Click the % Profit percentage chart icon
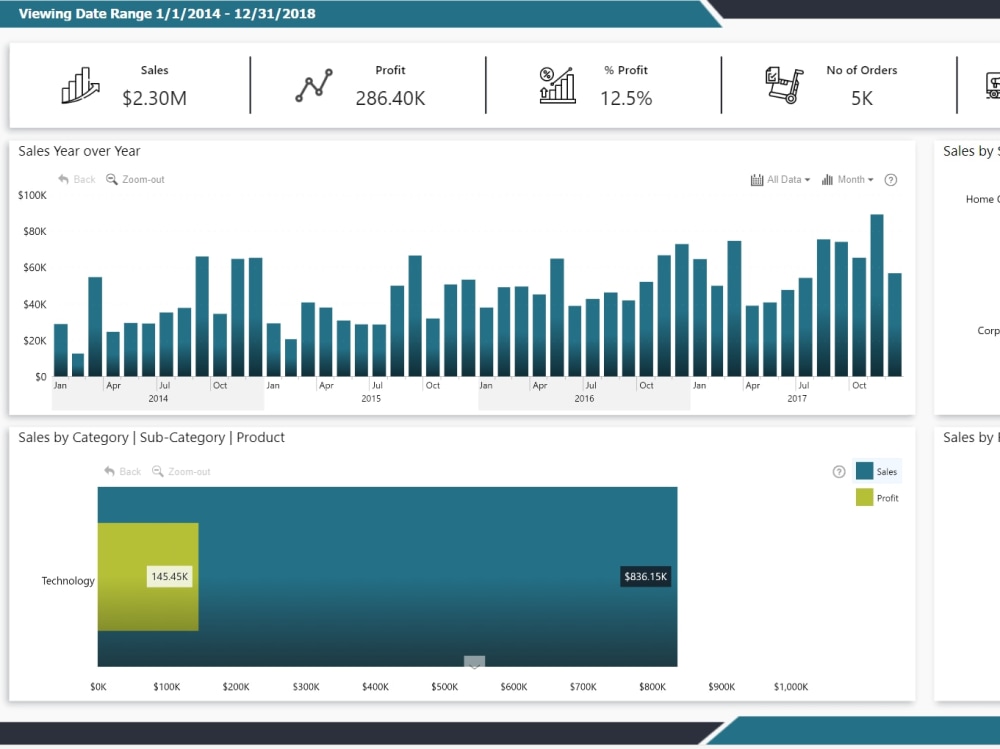 [556, 85]
